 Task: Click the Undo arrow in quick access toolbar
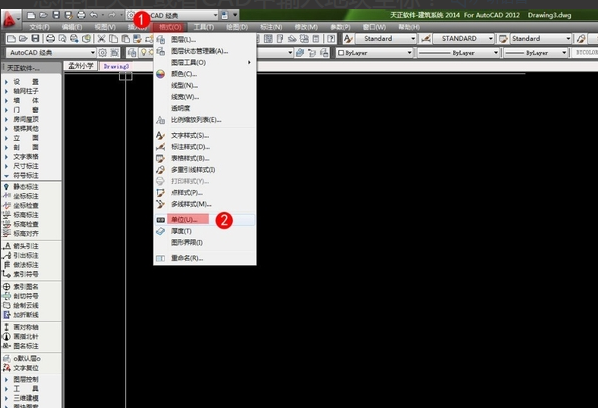coord(93,15)
